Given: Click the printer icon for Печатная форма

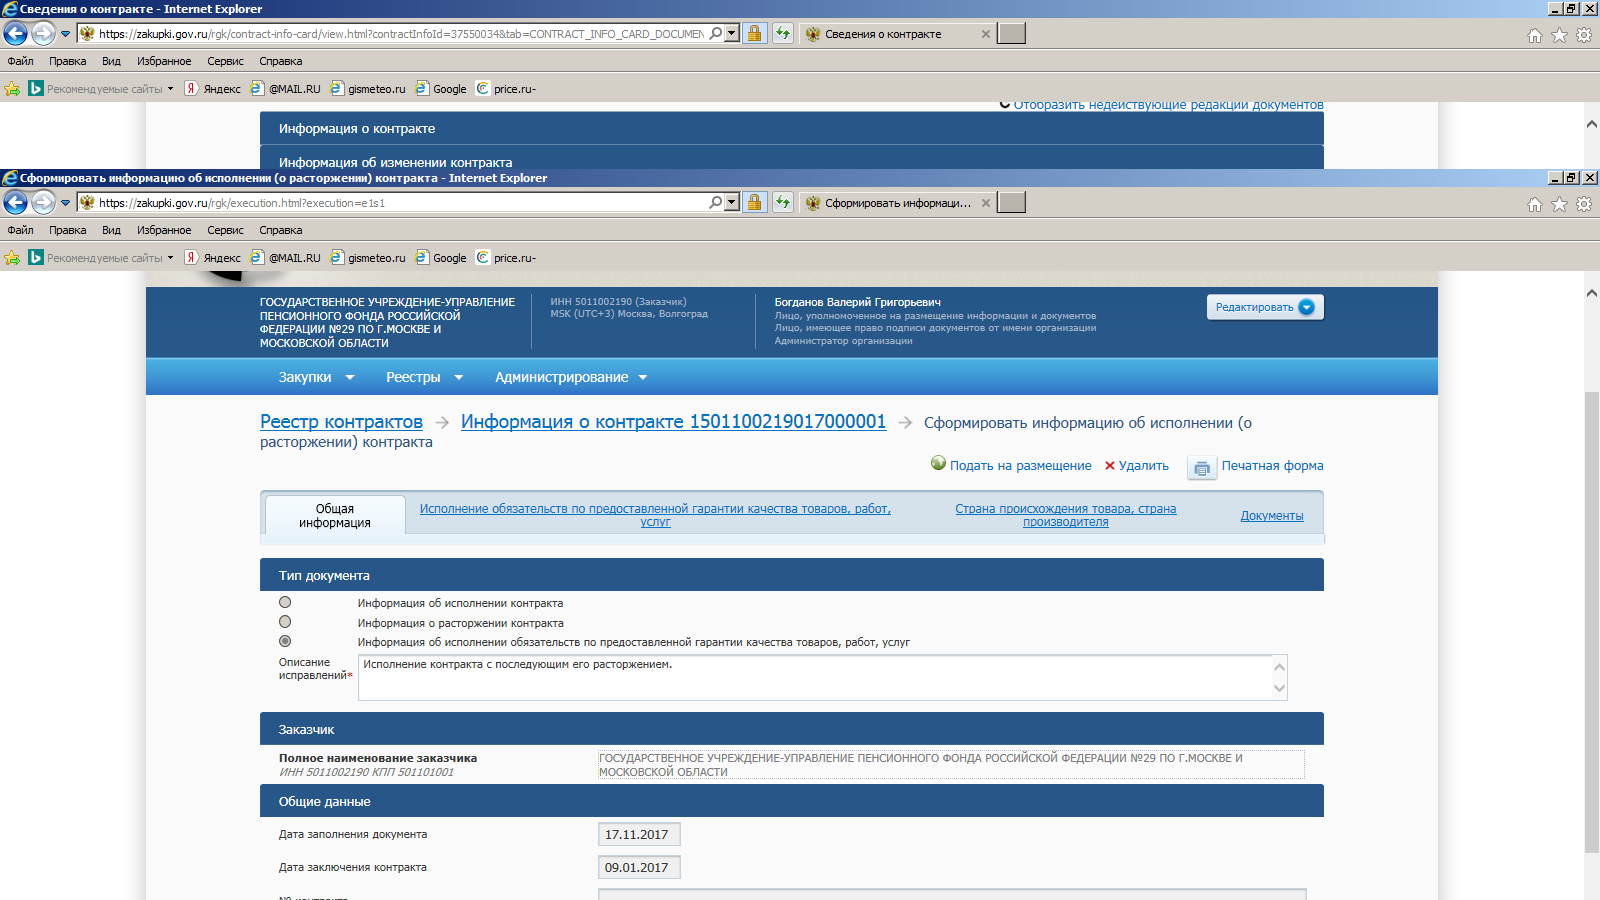Looking at the screenshot, I should tap(1201, 467).
